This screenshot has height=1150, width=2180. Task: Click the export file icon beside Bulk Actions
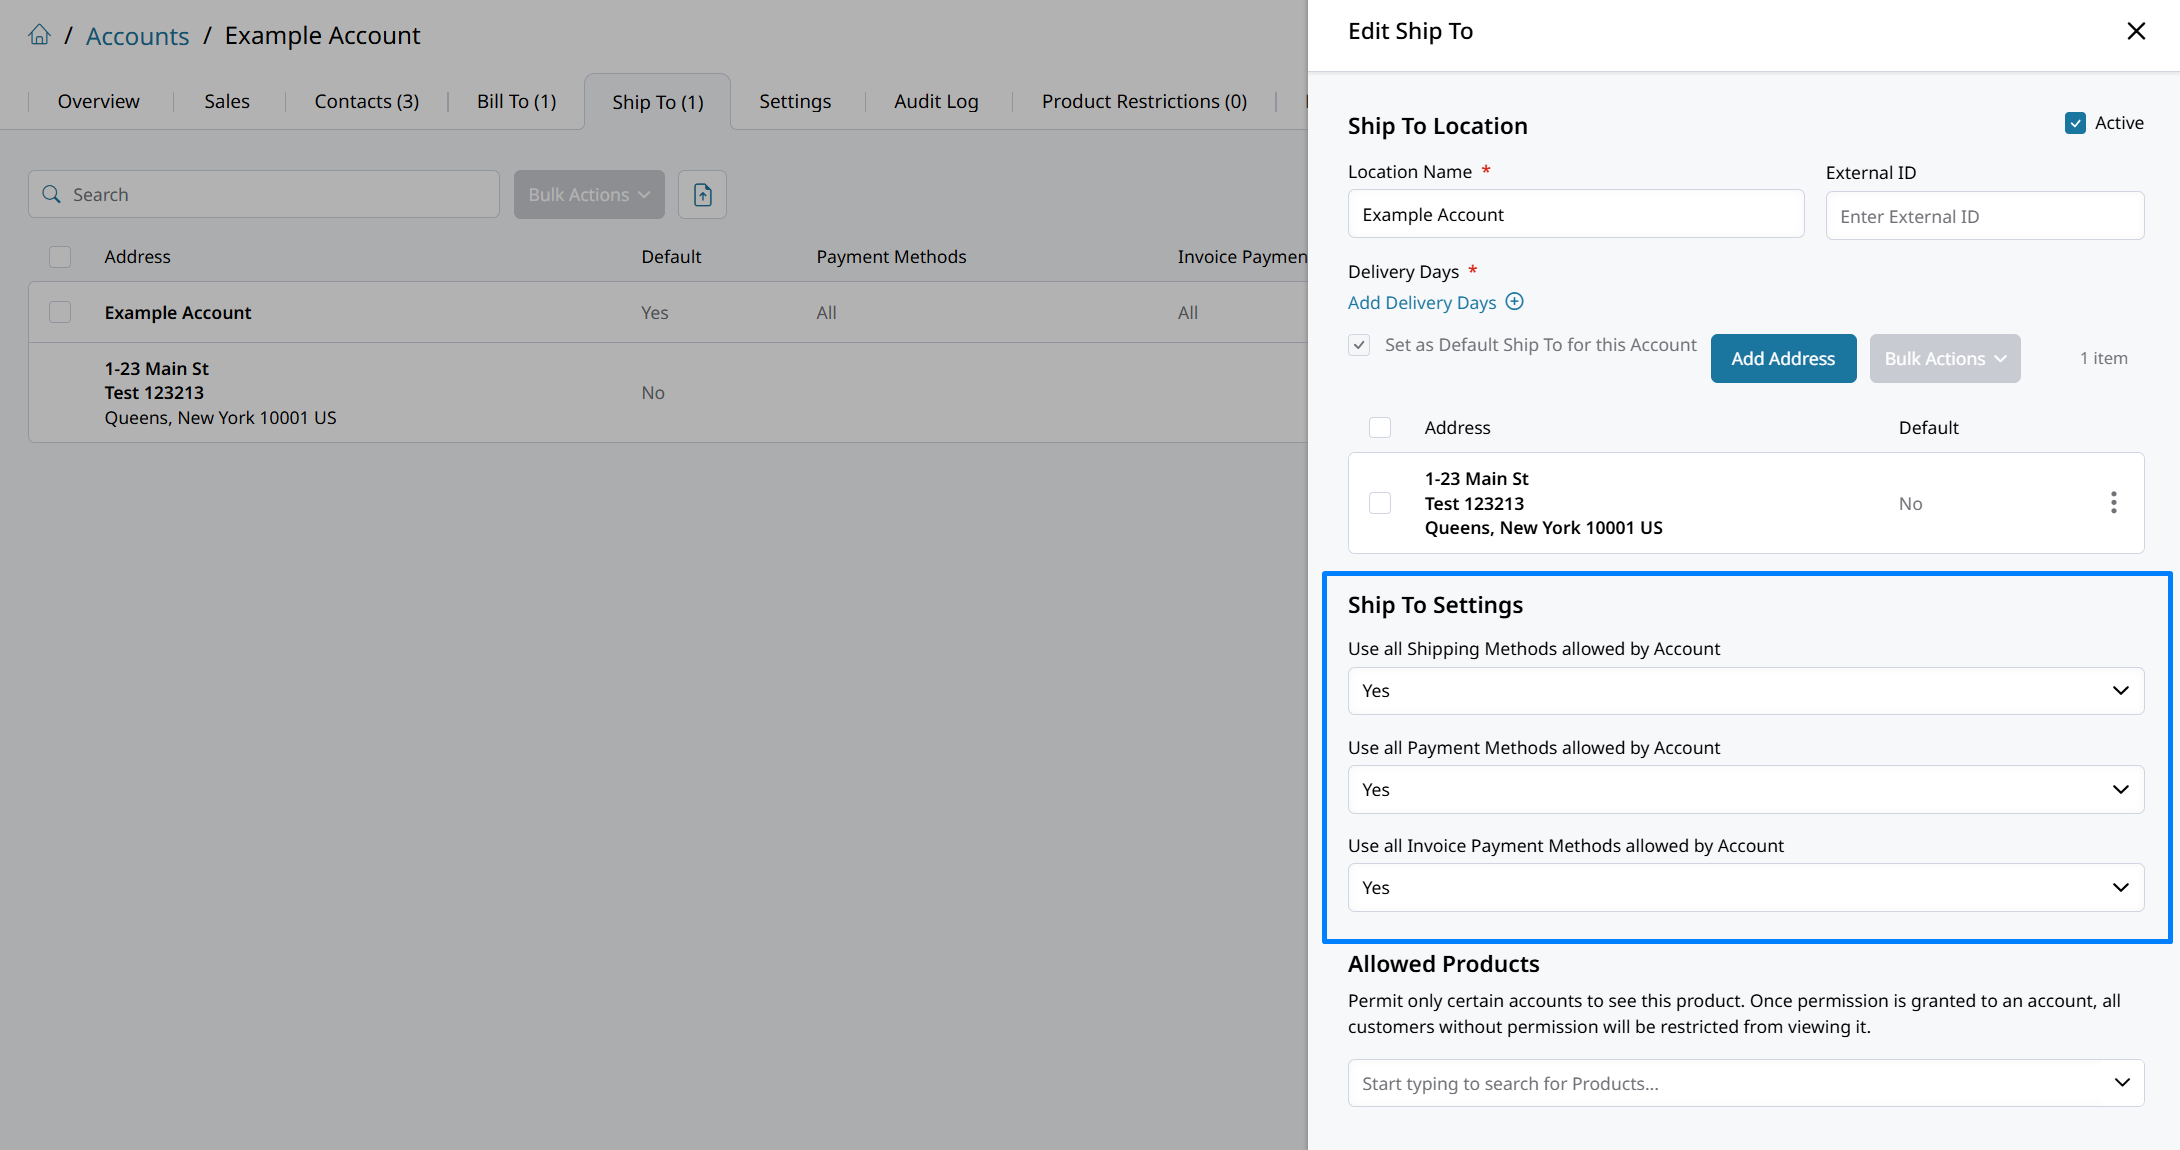click(x=702, y=194)
